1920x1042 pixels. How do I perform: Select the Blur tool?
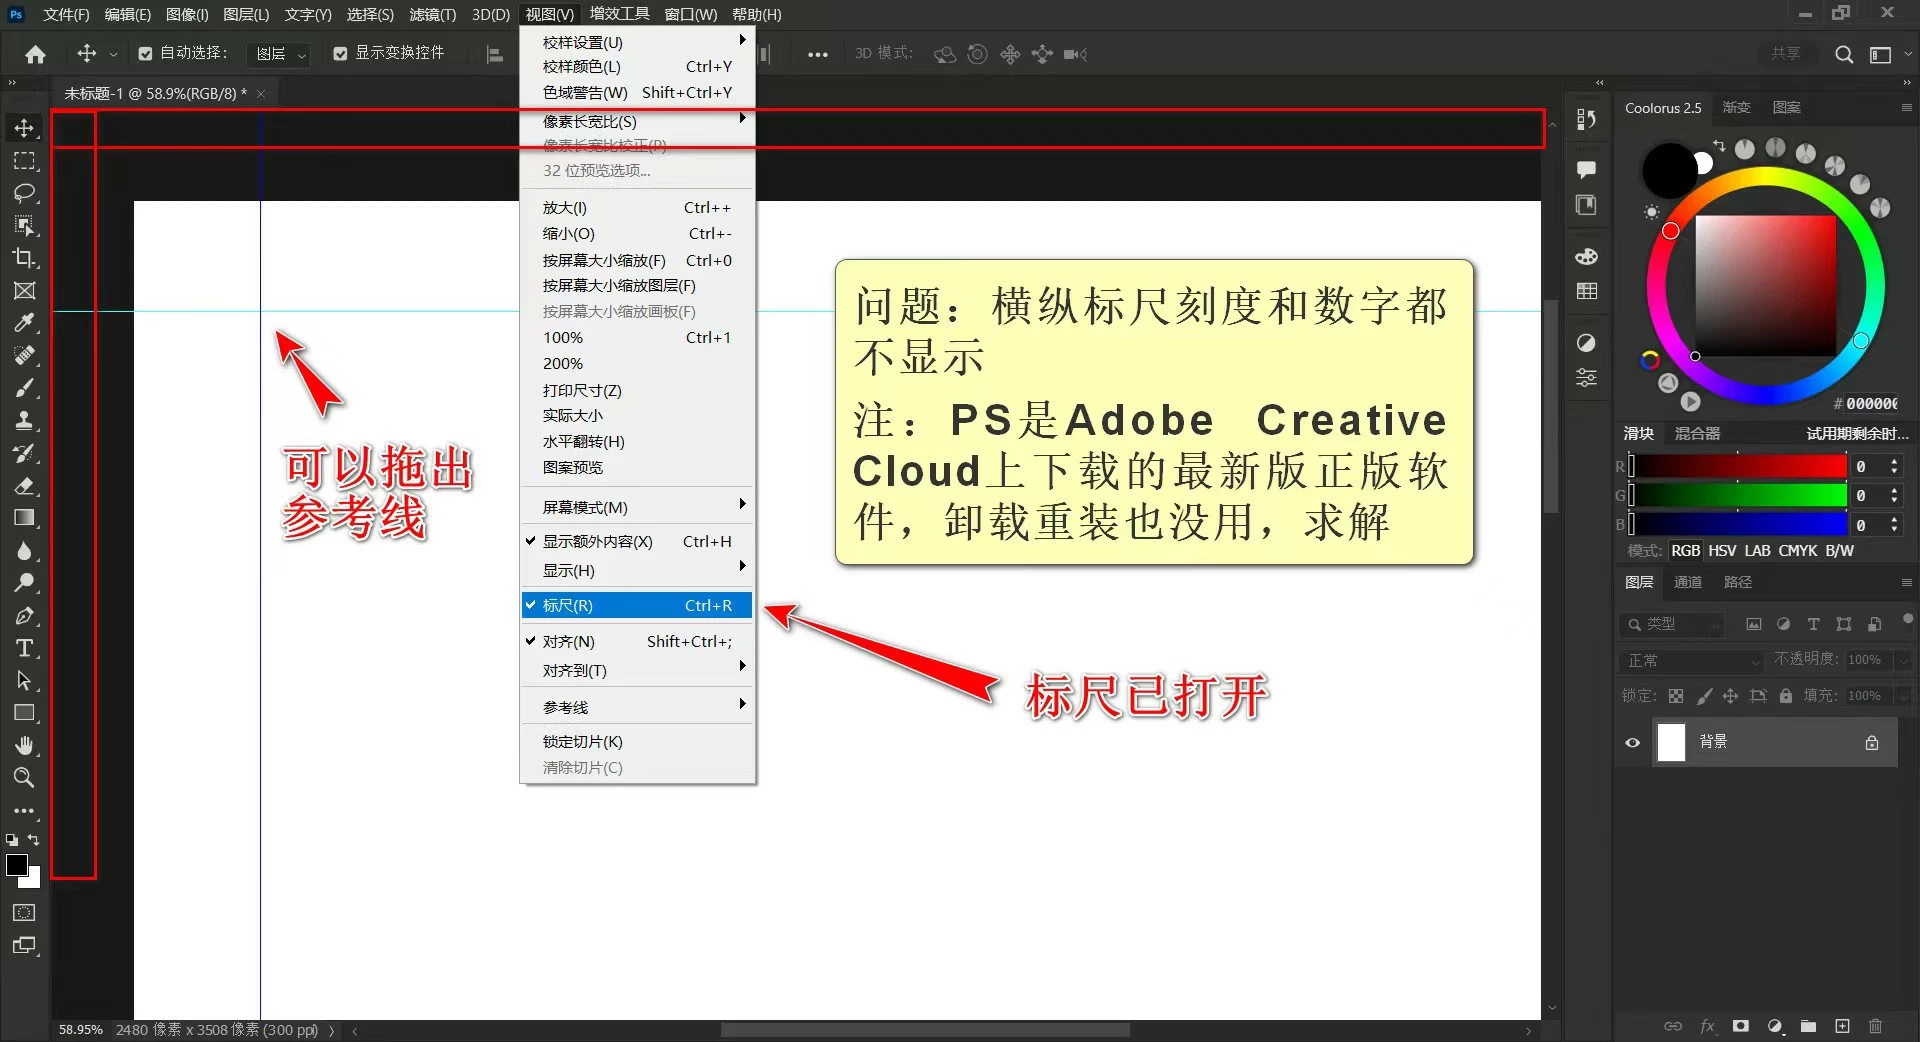point(24,551)
